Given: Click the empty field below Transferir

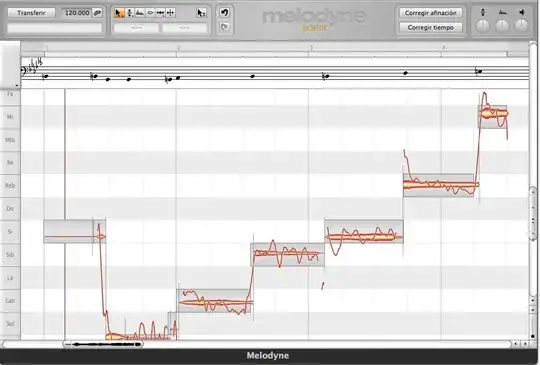Looking at the screenshot, I should pos(55,28).
